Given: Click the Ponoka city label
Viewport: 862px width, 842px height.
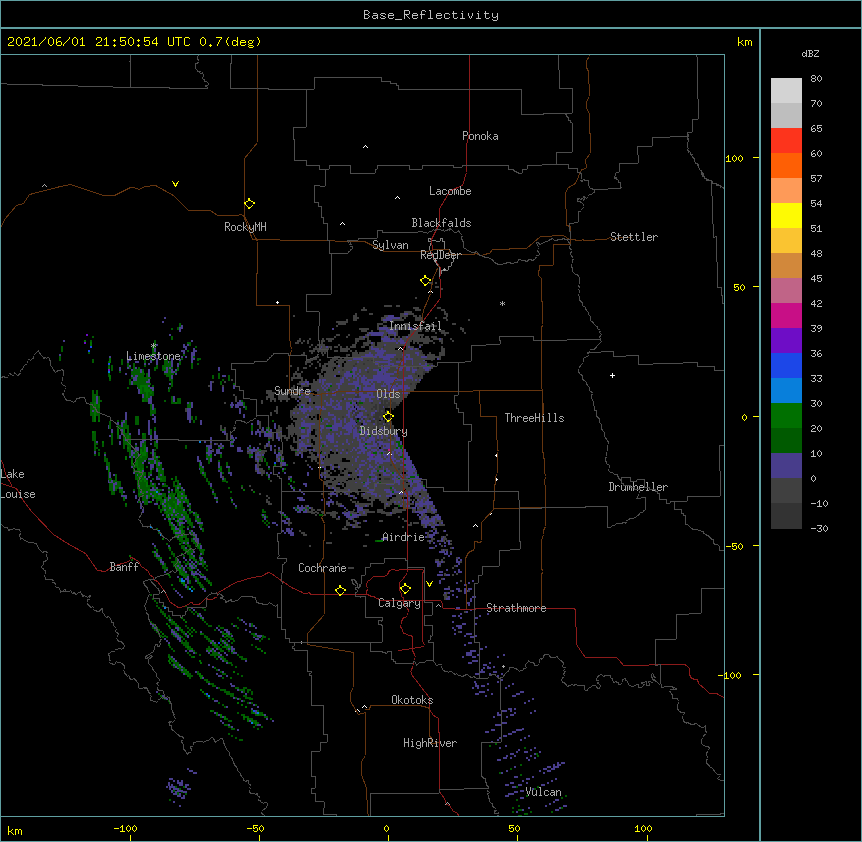Looking at the screenshot, I should click(x=480, y=136).
